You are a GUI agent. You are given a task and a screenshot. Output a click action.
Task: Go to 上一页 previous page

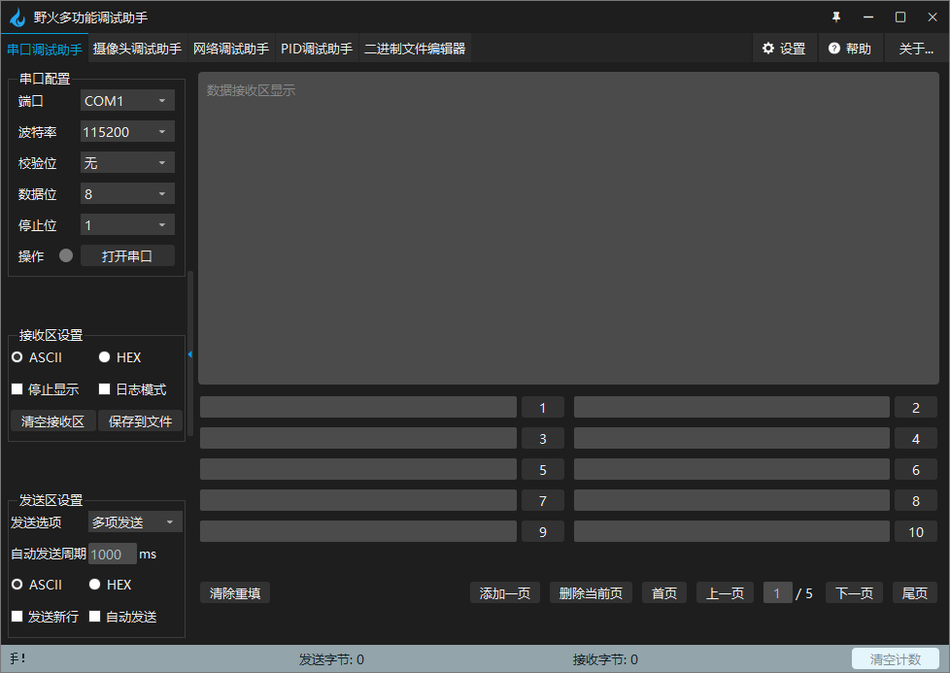point(725,592)
